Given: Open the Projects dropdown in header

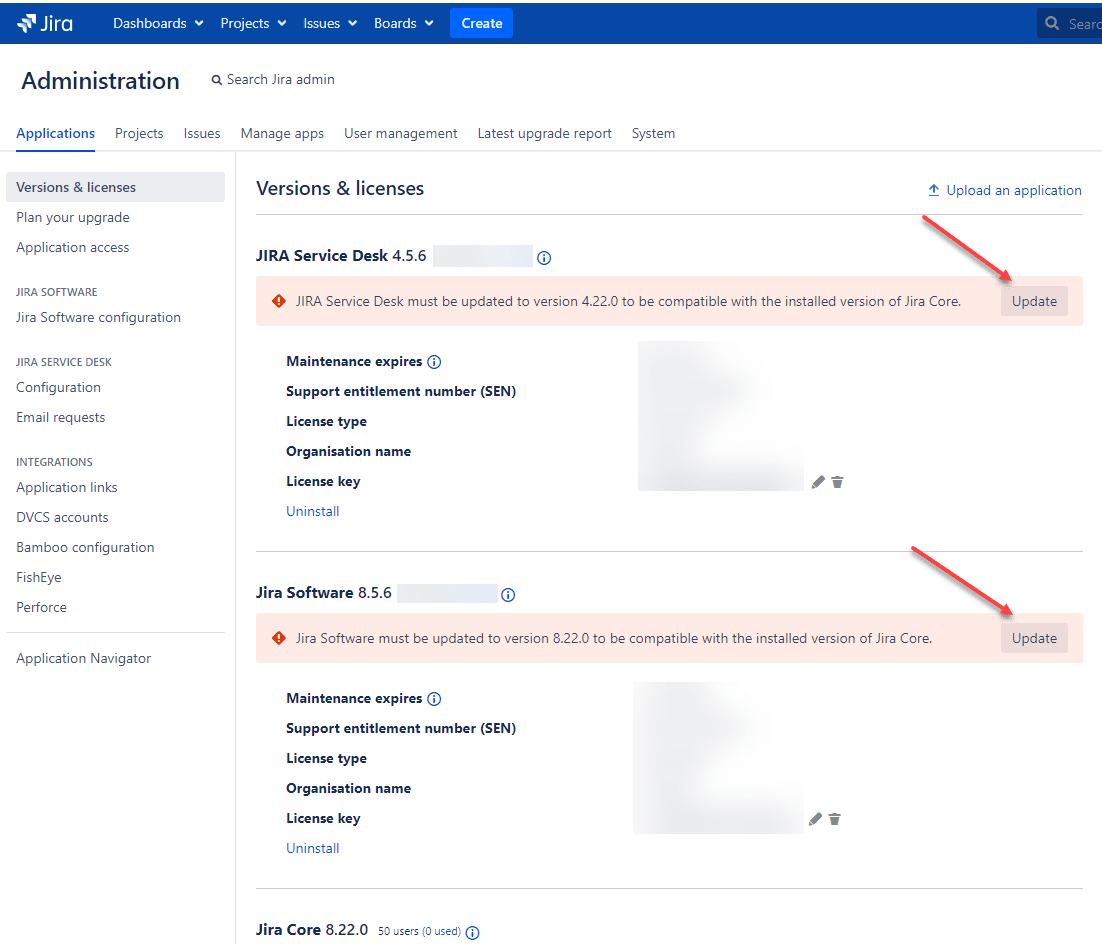Looking at the screenshot, I should point(253,23).
